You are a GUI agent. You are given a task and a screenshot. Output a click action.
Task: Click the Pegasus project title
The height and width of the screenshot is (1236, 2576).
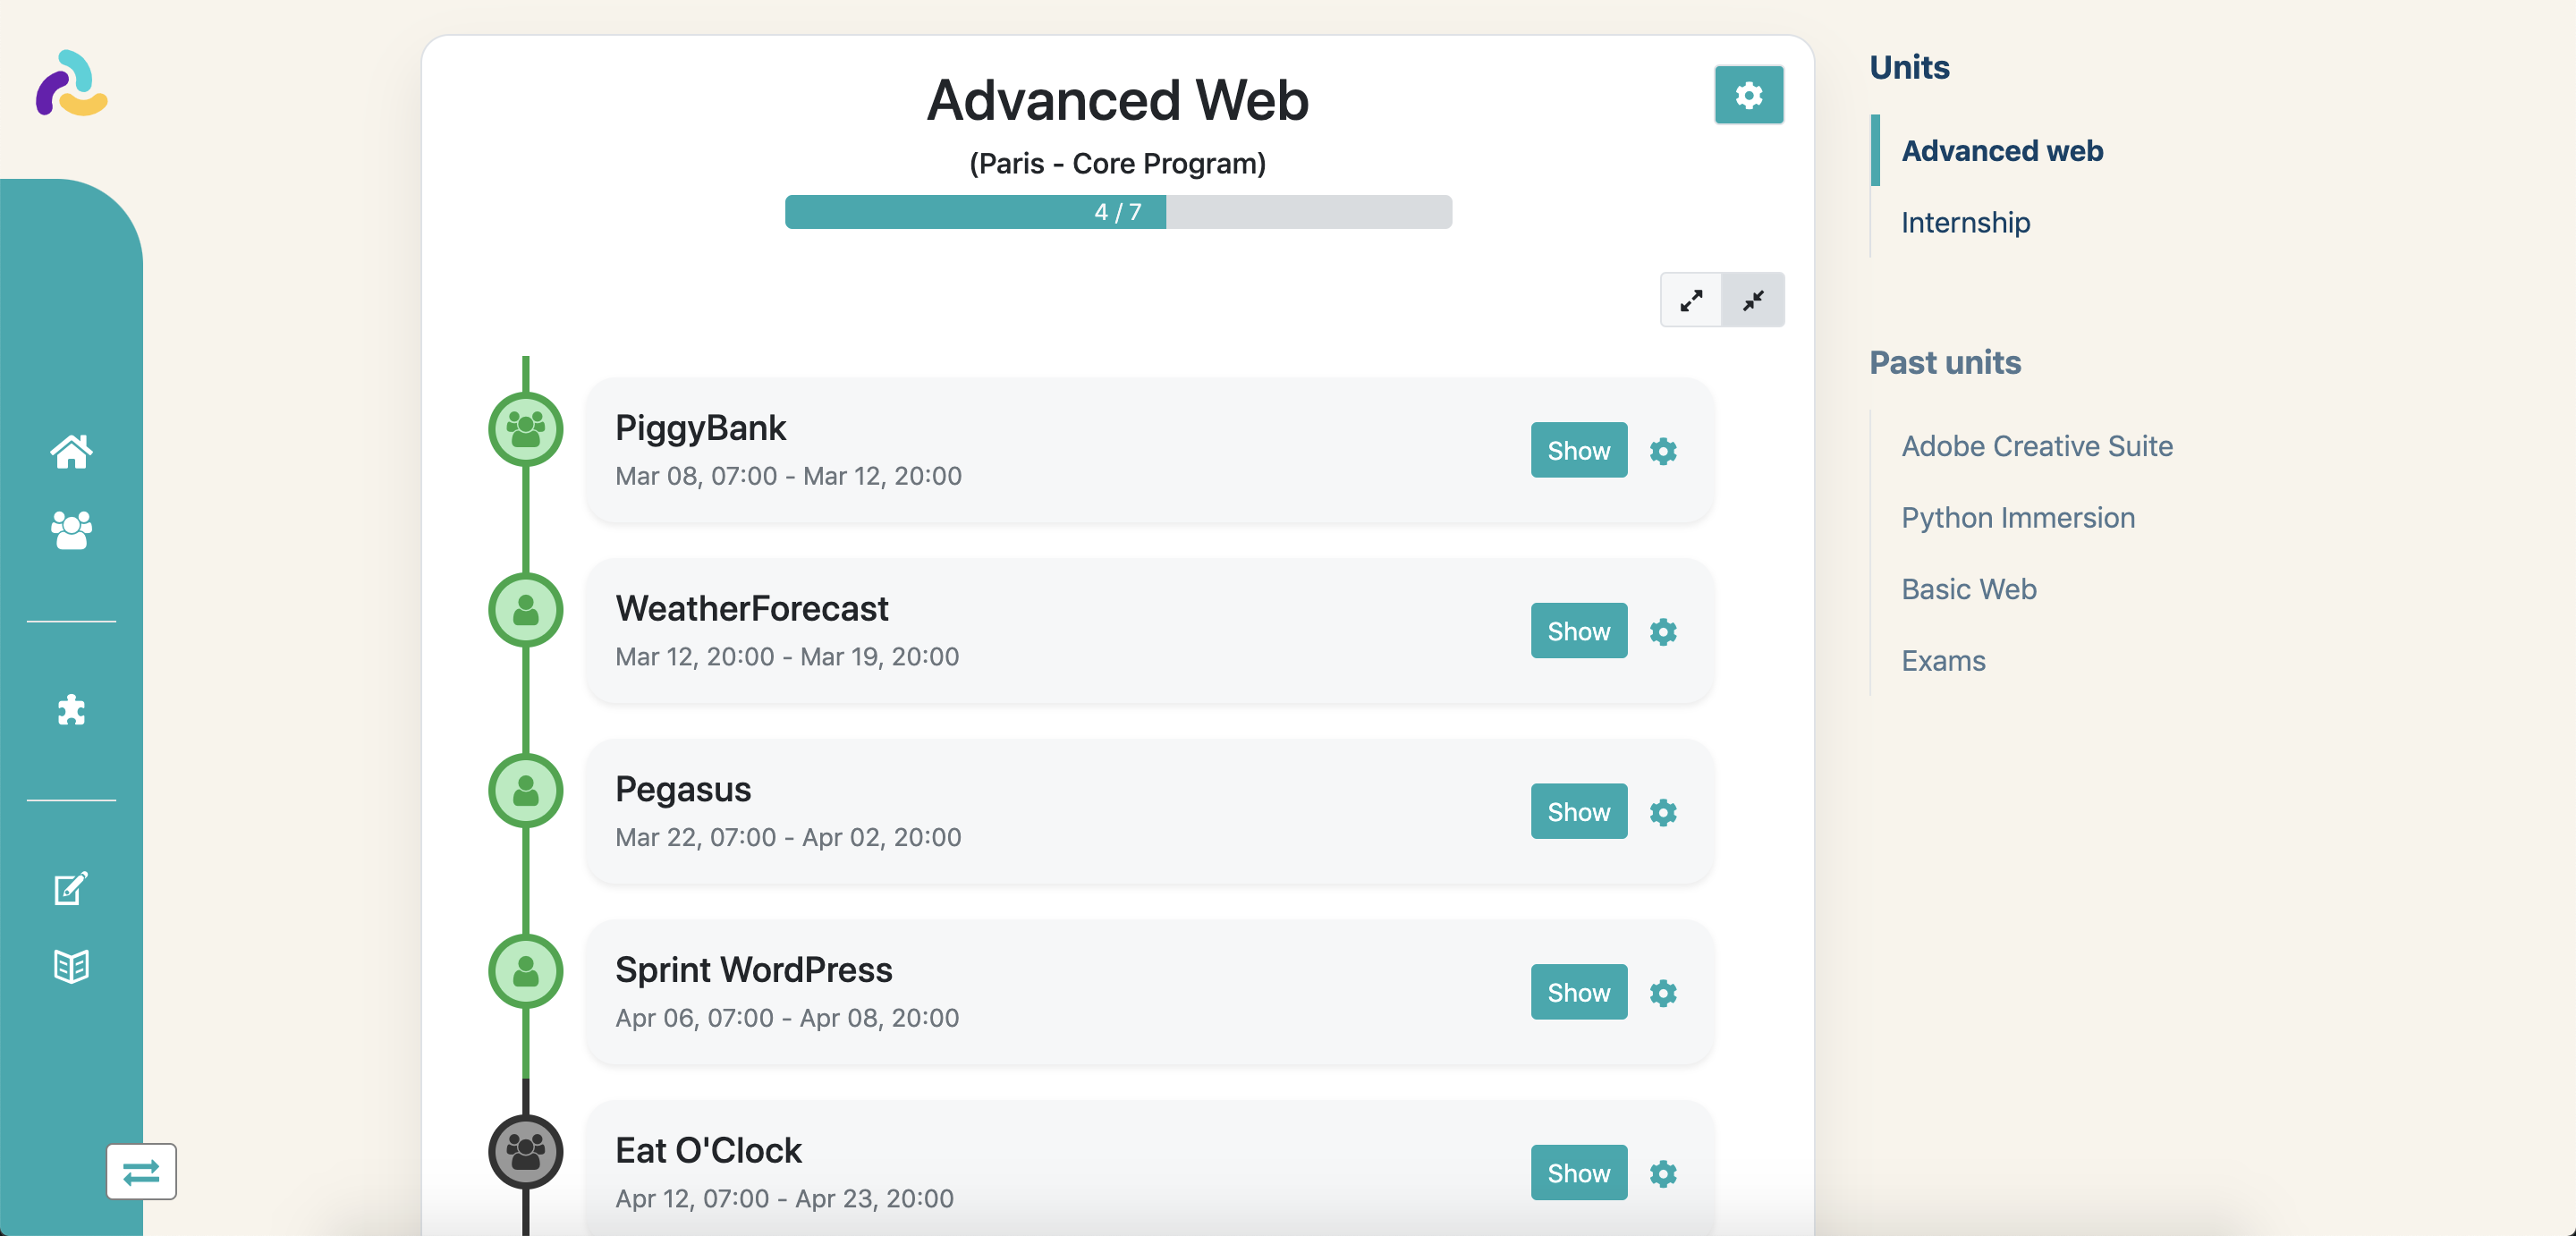click(x=683, y=790)
